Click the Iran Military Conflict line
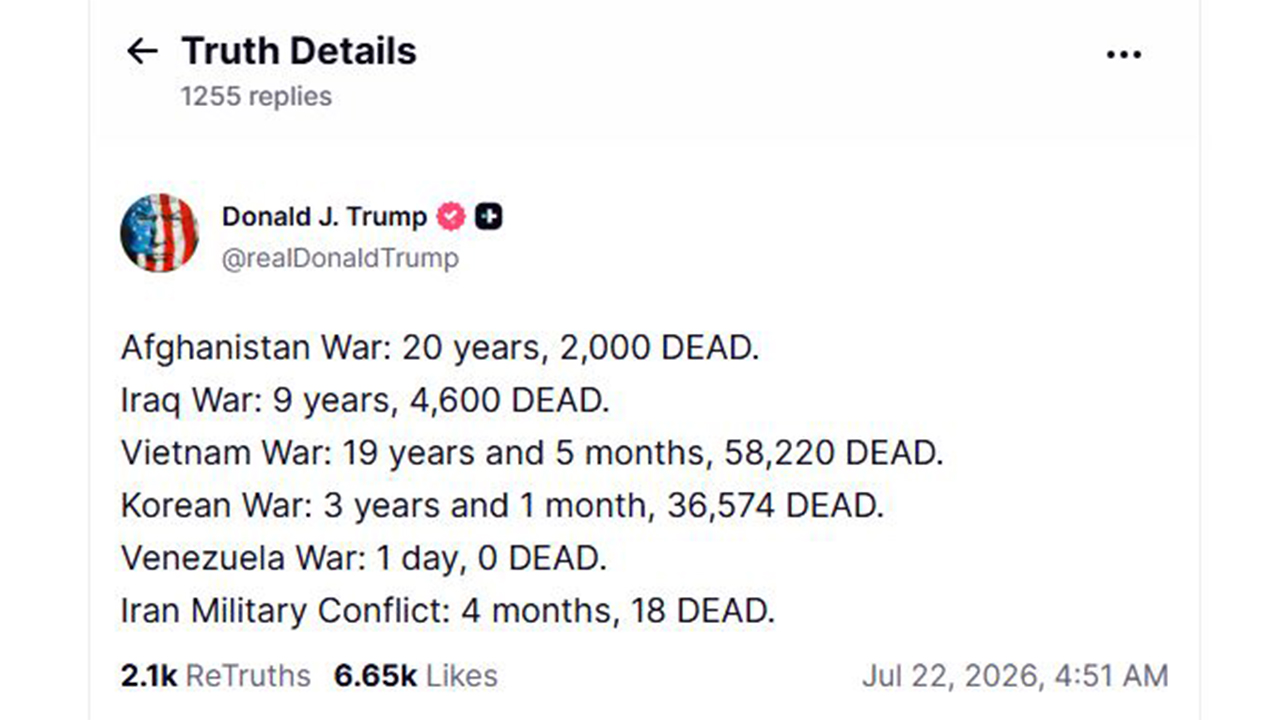The image size is (1280, 720). pos(448,610)
